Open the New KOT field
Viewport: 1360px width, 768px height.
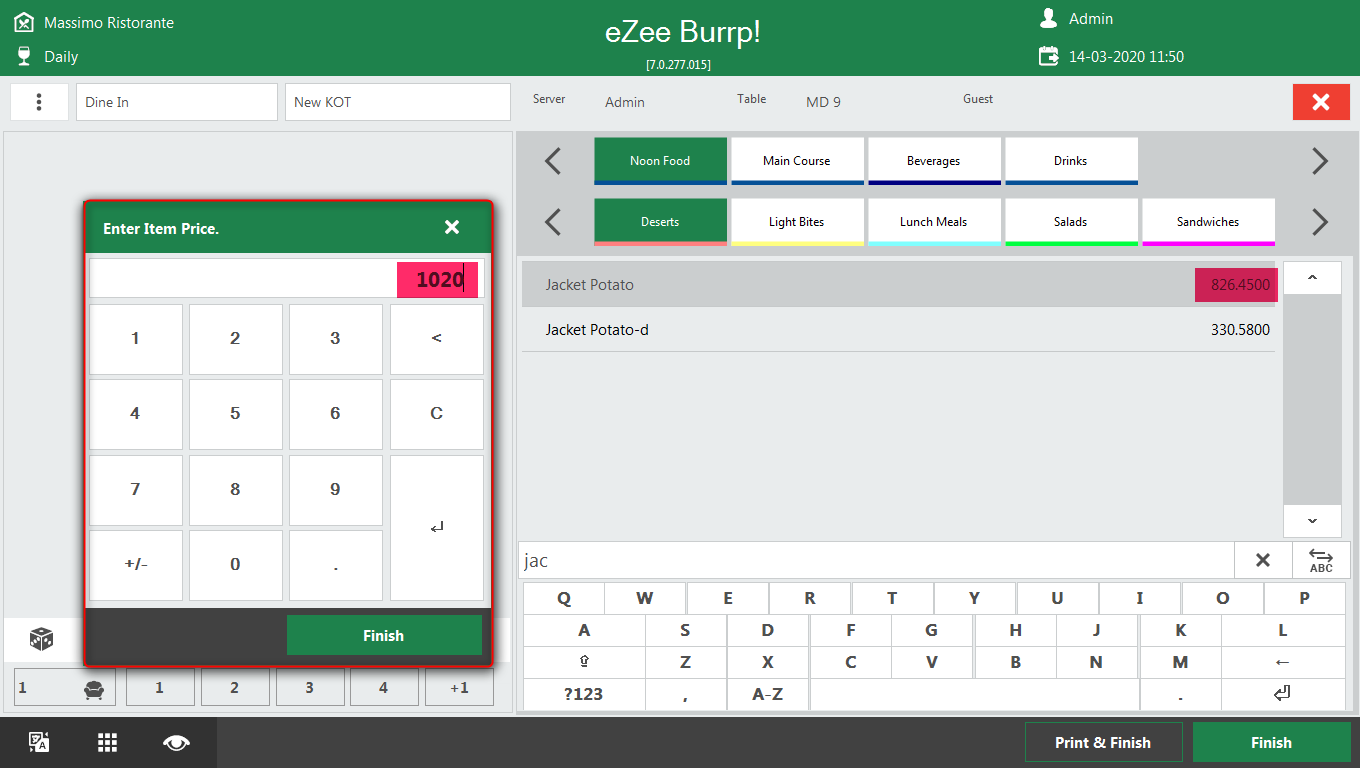[x=398, y=102]
